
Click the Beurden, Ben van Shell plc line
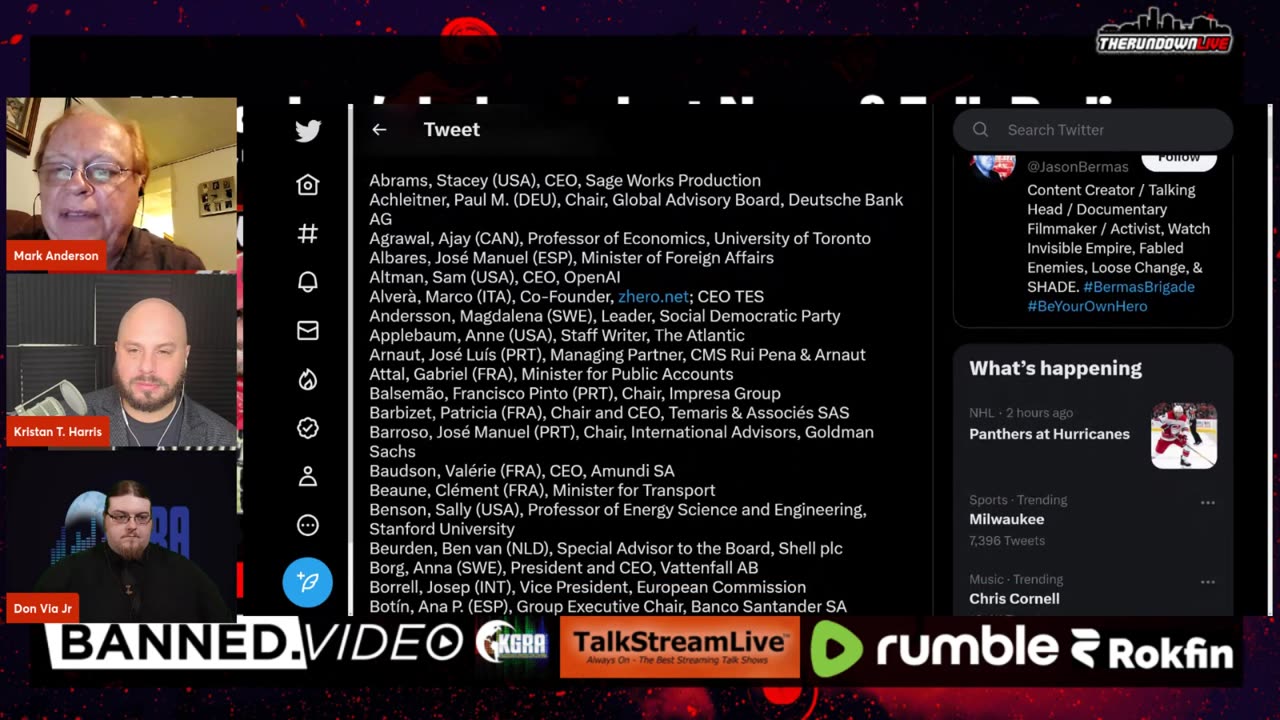click(x=606, y=548)
